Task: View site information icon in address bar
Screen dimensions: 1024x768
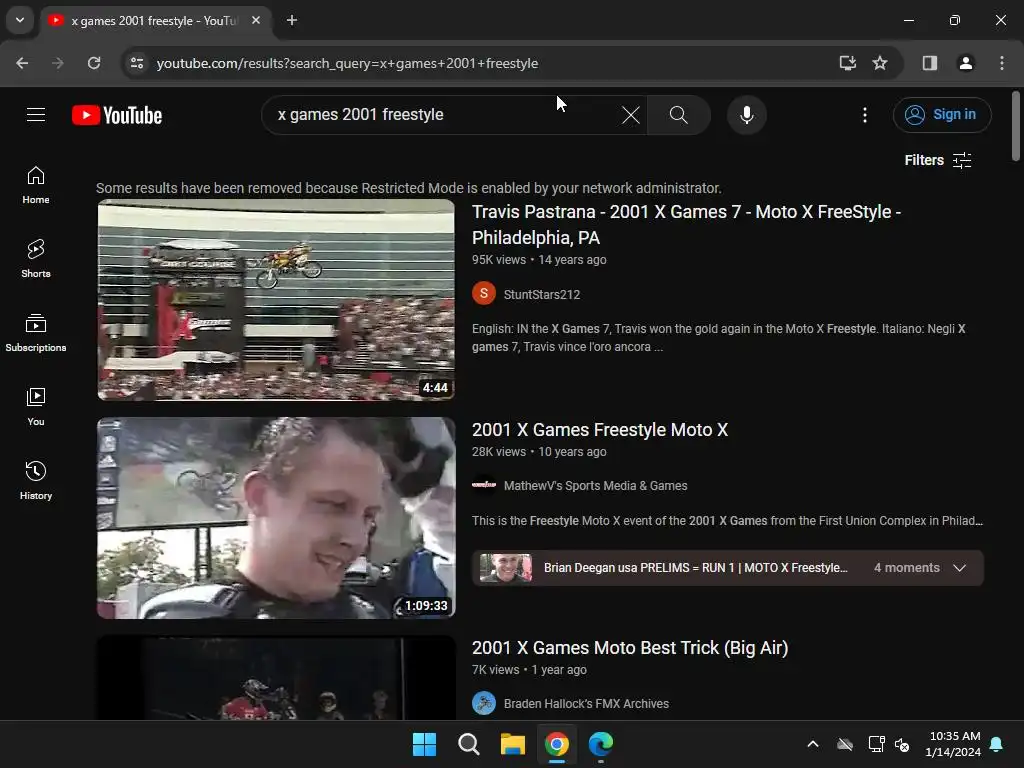Action: point(137,63)
